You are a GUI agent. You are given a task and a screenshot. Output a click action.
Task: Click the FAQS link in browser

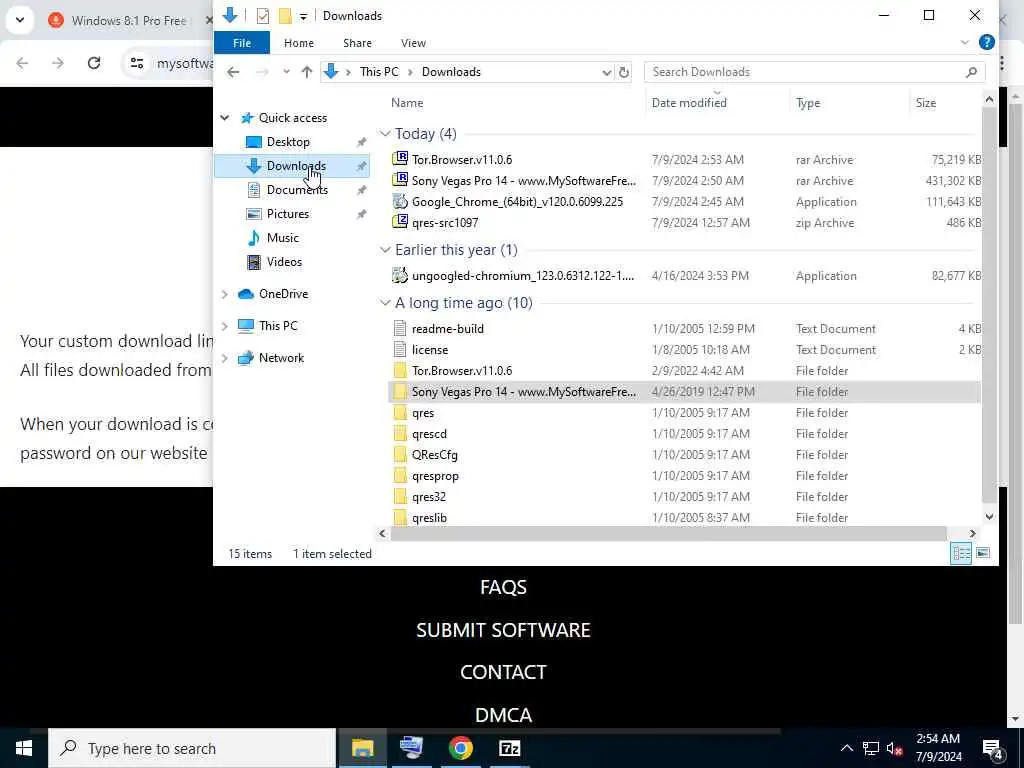[503, 587]
